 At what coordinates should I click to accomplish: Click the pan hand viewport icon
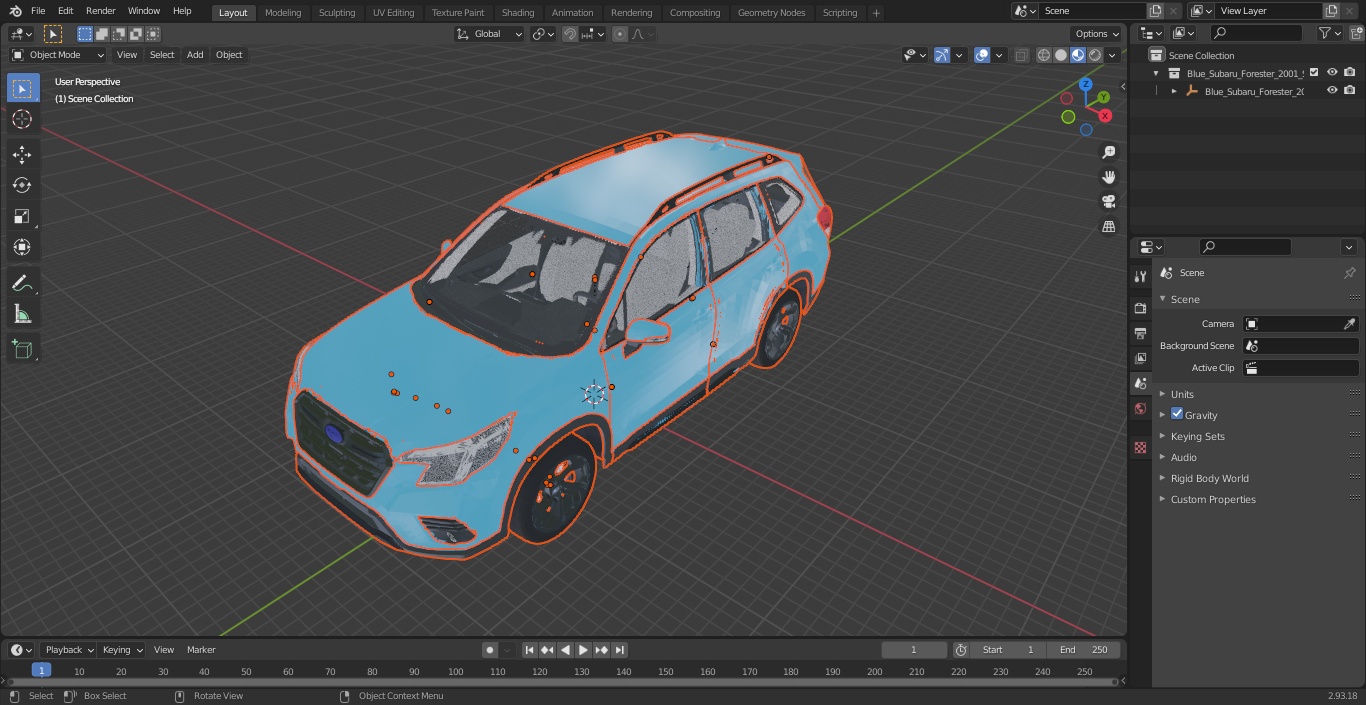tap(1108, 177)
